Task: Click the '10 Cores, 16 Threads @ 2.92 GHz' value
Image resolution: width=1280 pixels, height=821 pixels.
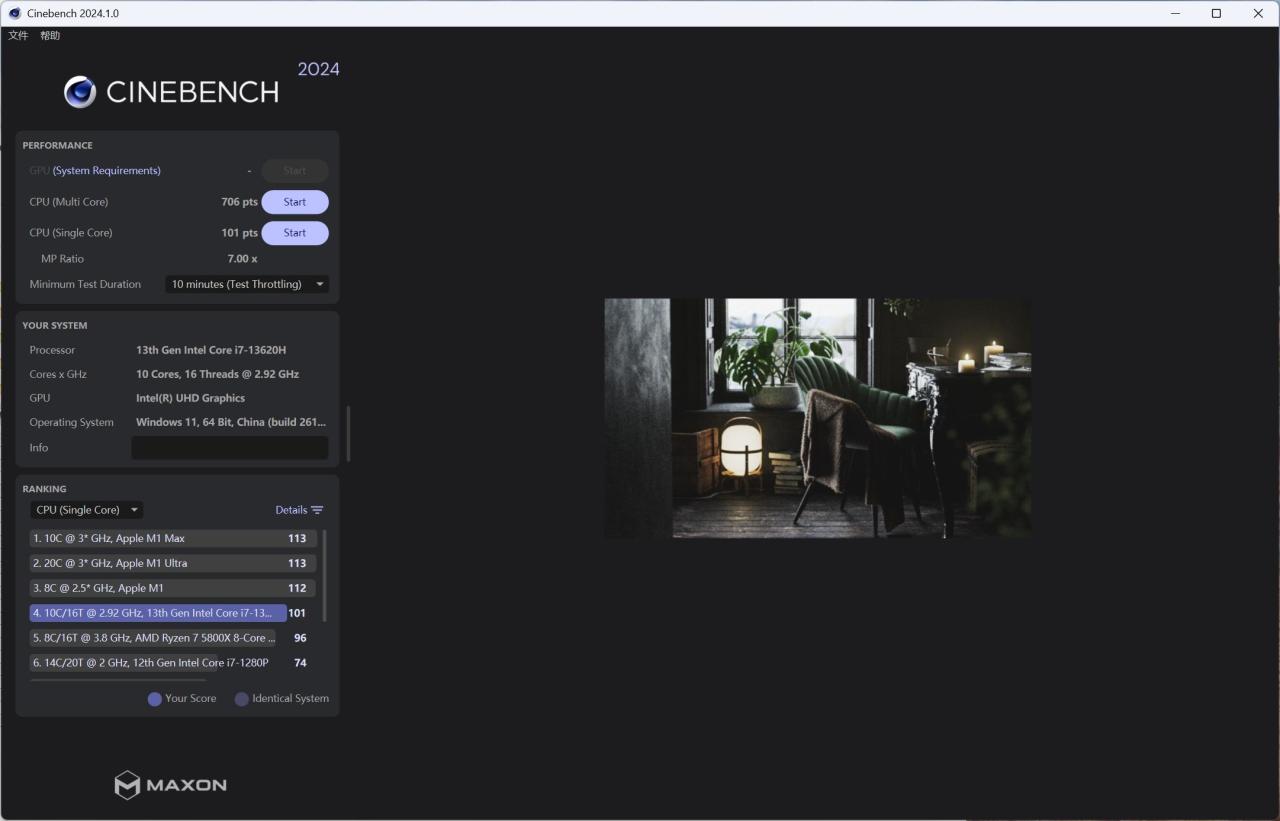Action: pyautogui.click(x=217, y=374)
